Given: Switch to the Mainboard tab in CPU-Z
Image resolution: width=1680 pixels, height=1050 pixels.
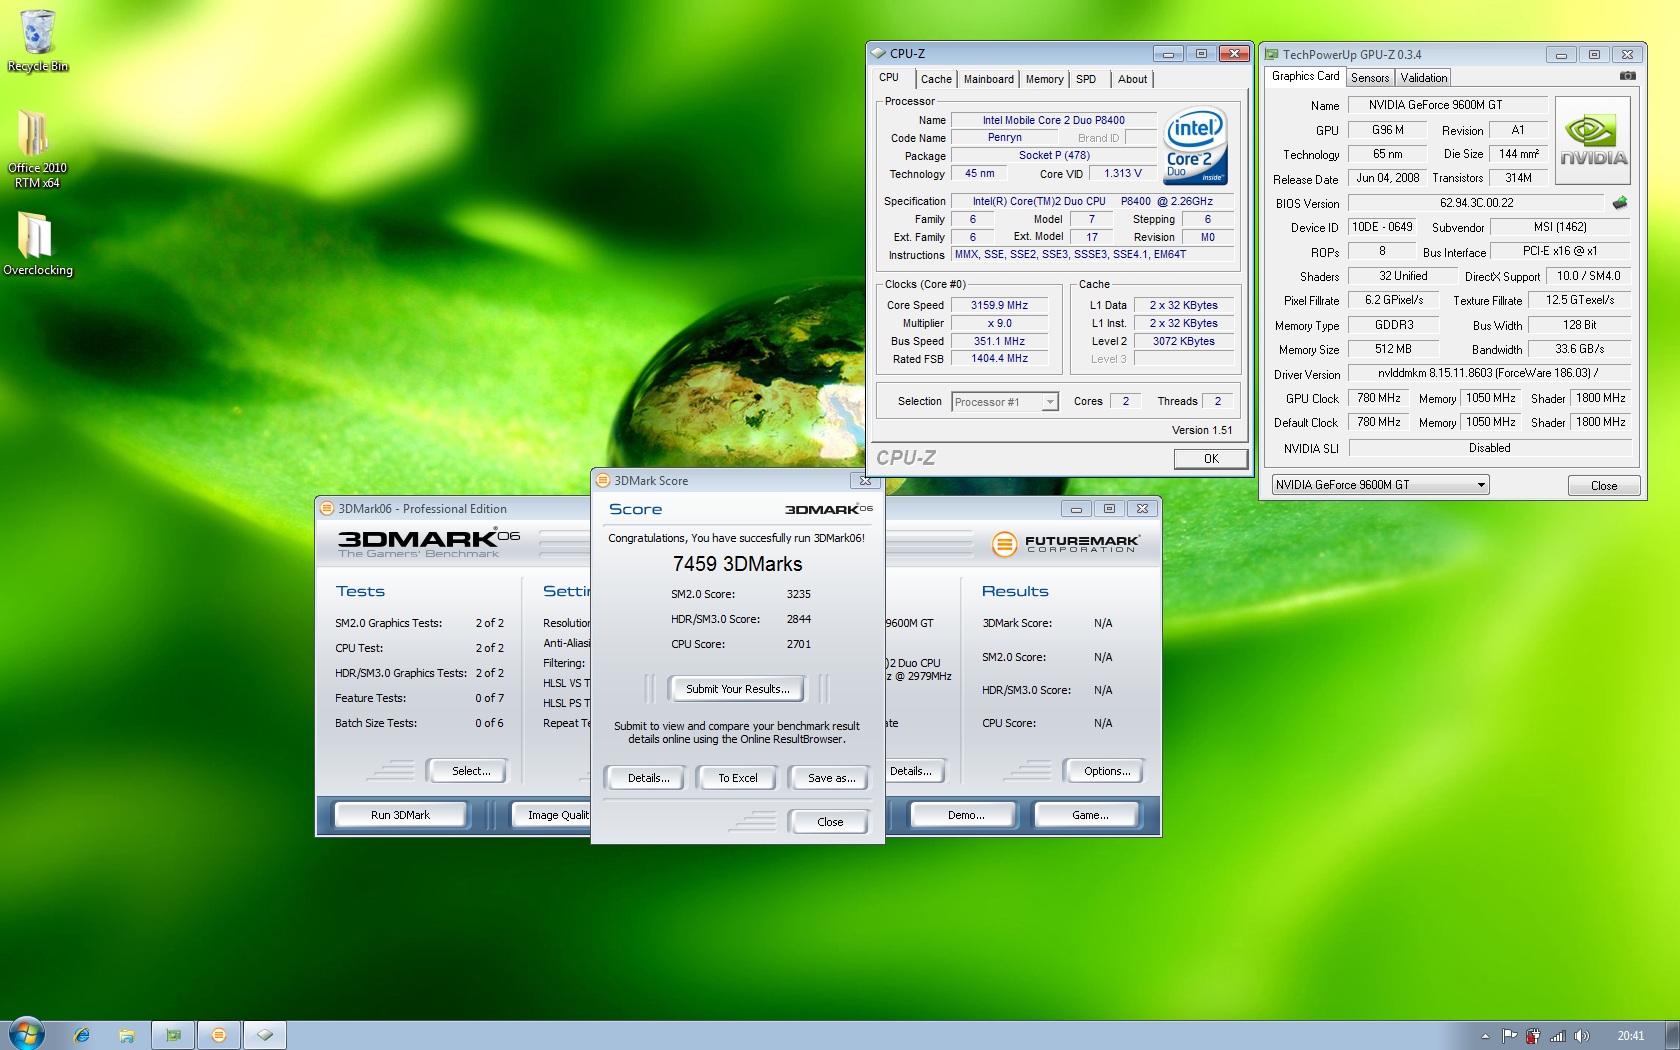Looking at the screenshot, I should click(988, 79).
